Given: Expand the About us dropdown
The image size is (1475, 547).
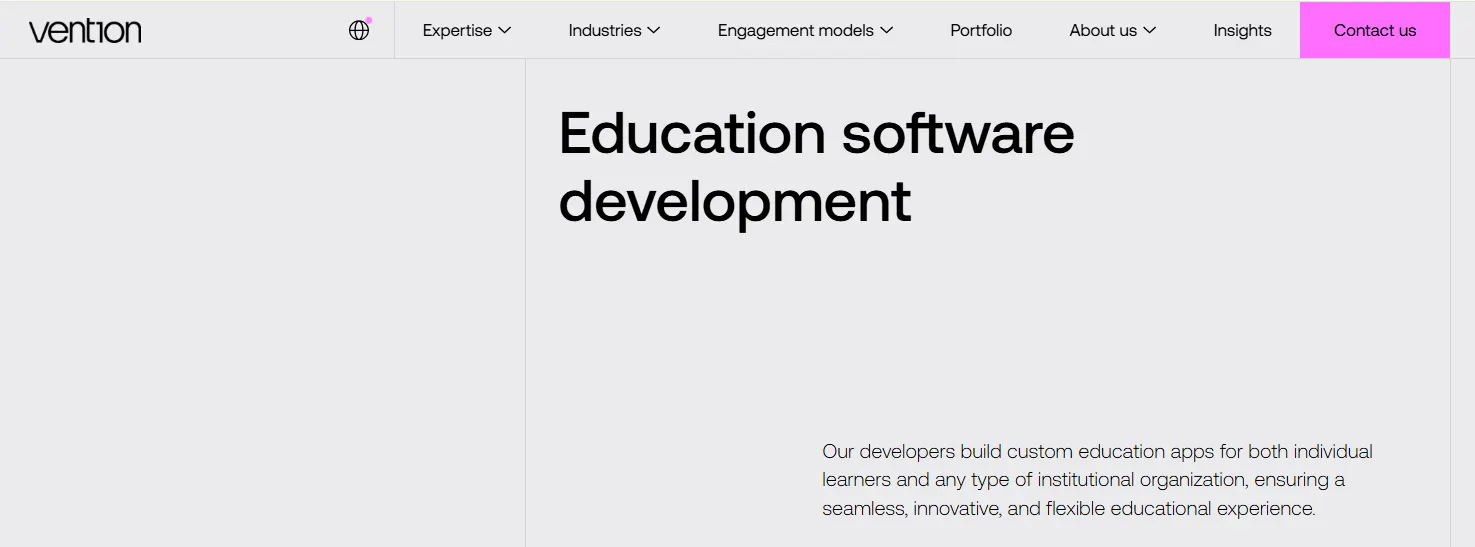Looking at the screenshot, I should 1112,30.
